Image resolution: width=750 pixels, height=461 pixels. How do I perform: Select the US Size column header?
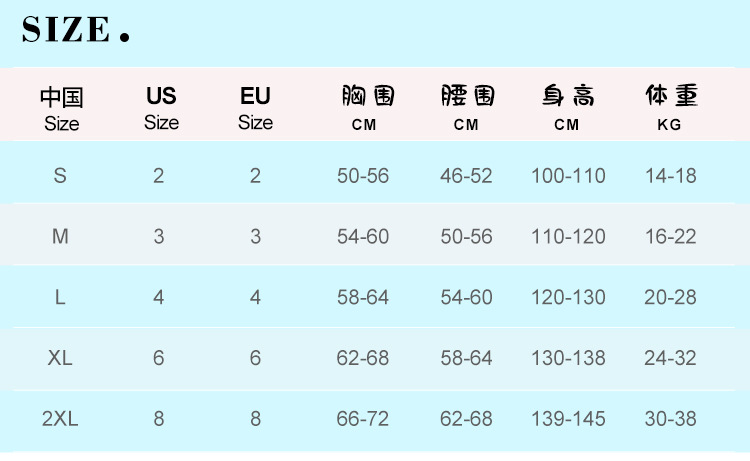(x=161, y=108)
